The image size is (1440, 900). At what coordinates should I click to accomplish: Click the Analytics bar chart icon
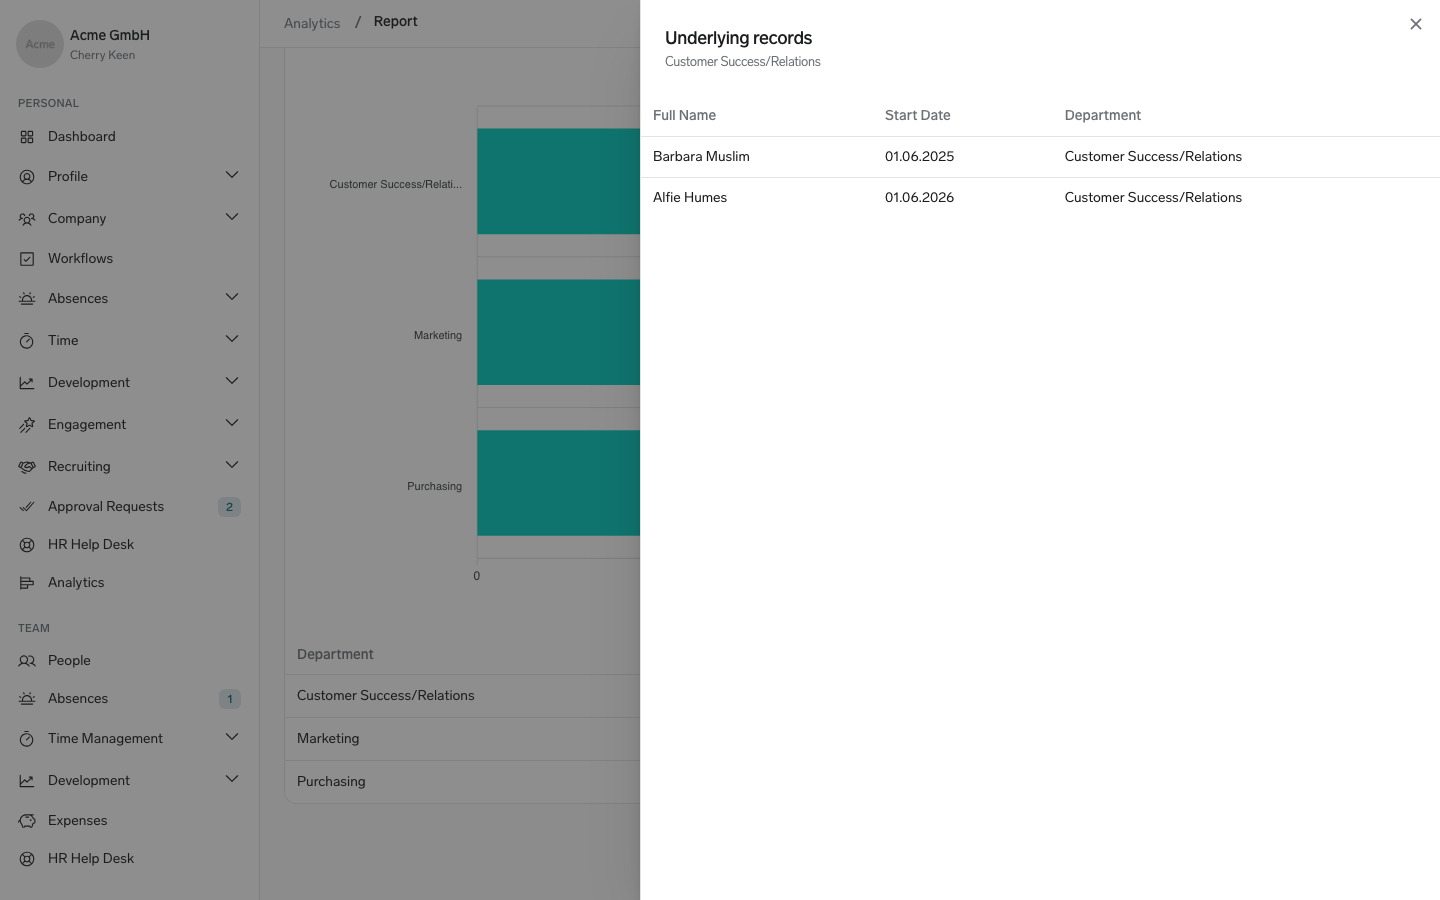tap(27, 583)
